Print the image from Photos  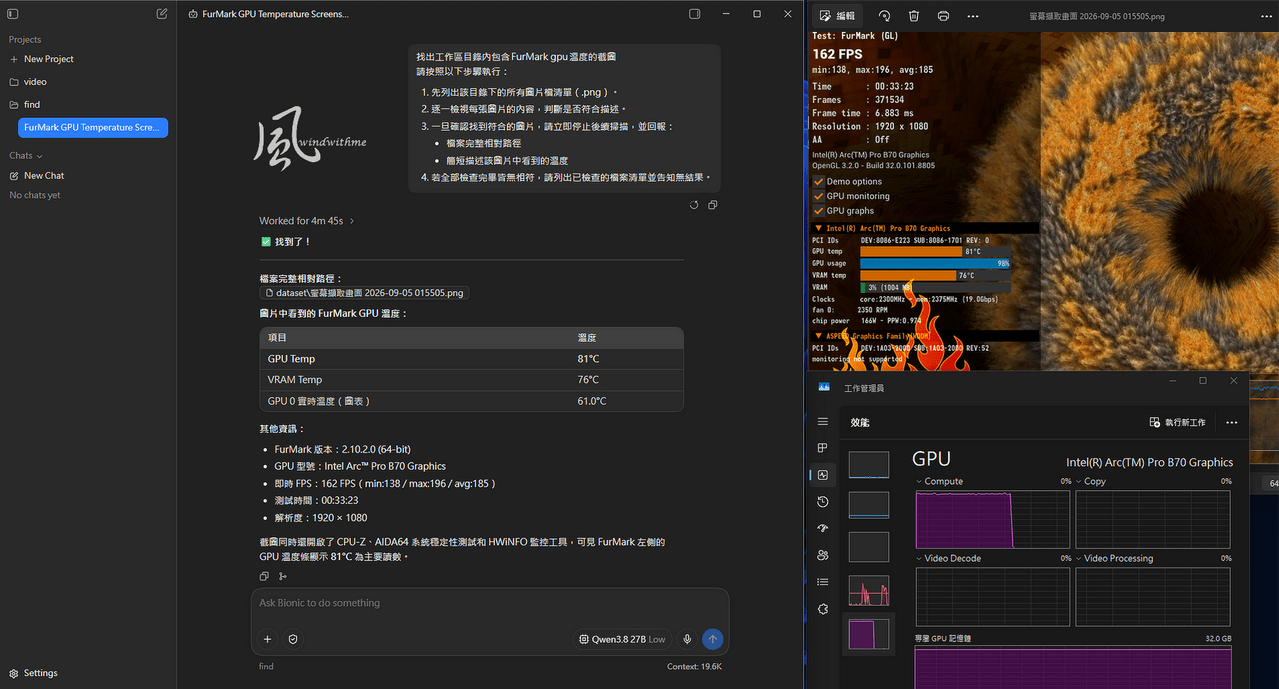pyautogui.click(x=943, y=16)
